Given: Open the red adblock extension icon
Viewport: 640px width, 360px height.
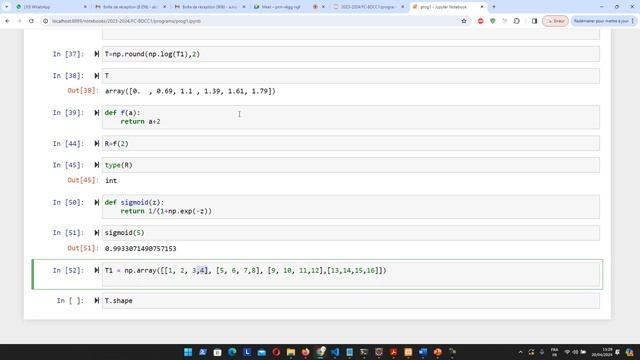Looking at the screenshot, I should (x=480, y=21).
